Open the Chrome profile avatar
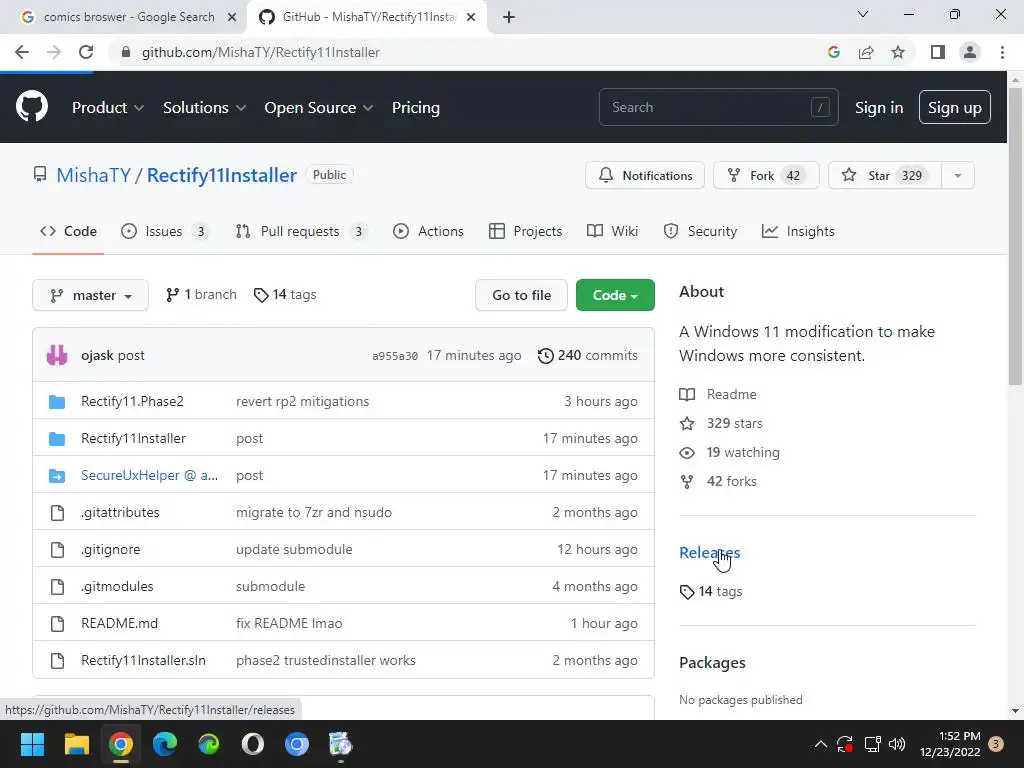This screenshot has width=1024, height=768. [x=970, y=52]
